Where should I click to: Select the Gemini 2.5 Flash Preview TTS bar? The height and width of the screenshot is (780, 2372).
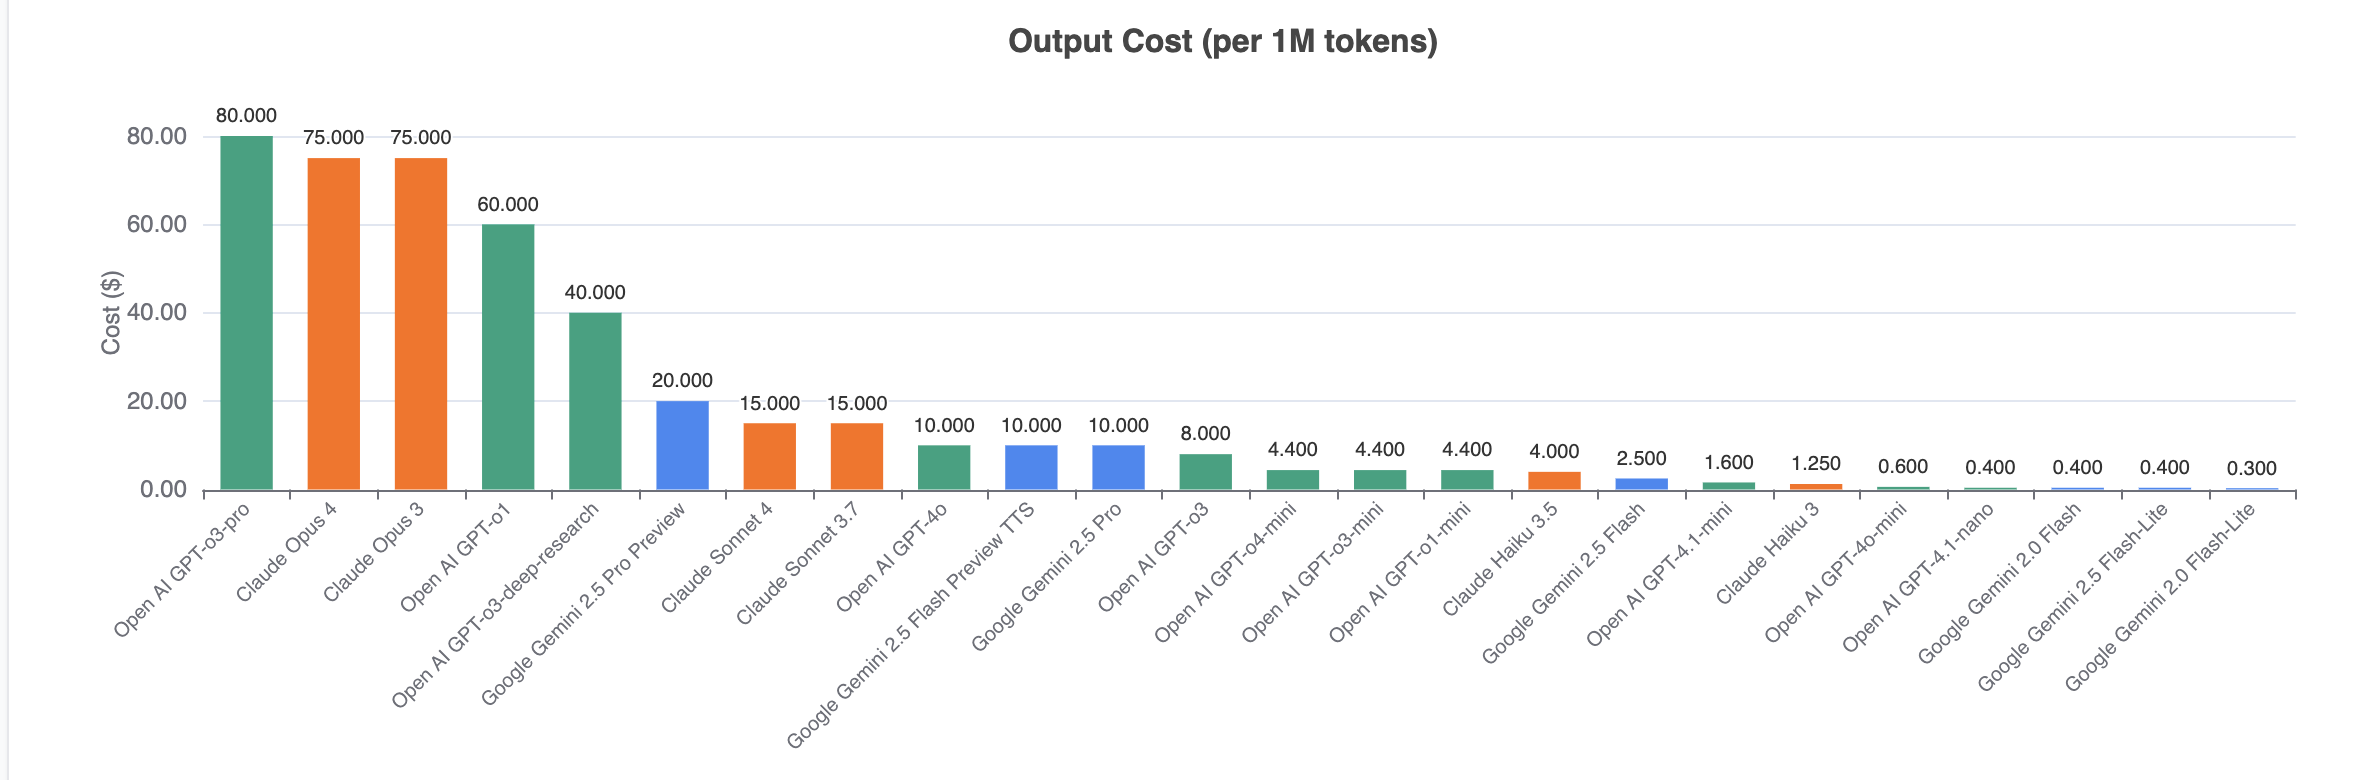coord(1031,467)
